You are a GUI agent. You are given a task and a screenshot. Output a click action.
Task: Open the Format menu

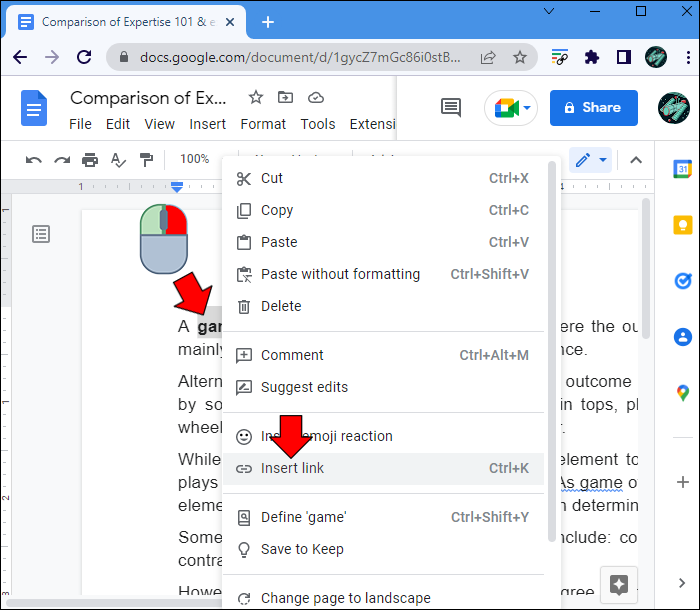263,124
